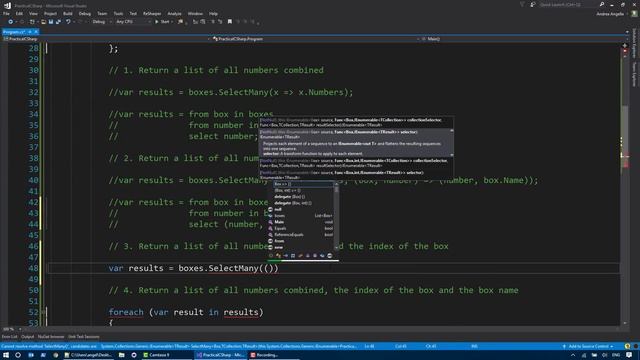Select 'from' in the completion list
The height and width of the screenshot is (360, 640).
[x=301, y=241]
